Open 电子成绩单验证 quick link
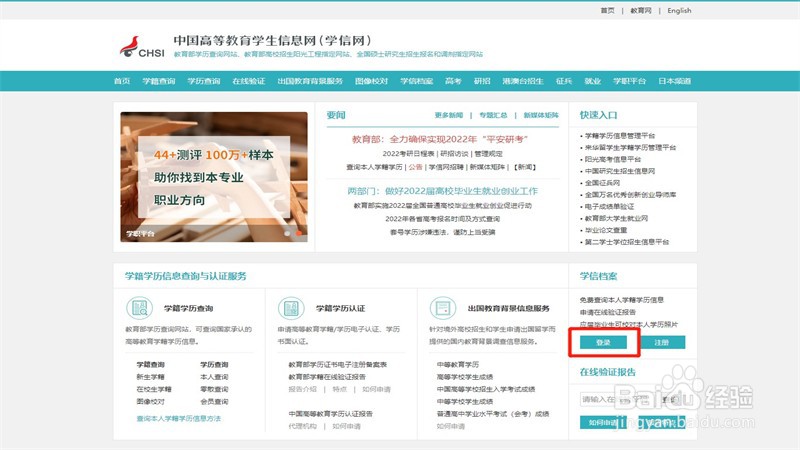Viewport: 800px width, 450px height. click(609, 207)
